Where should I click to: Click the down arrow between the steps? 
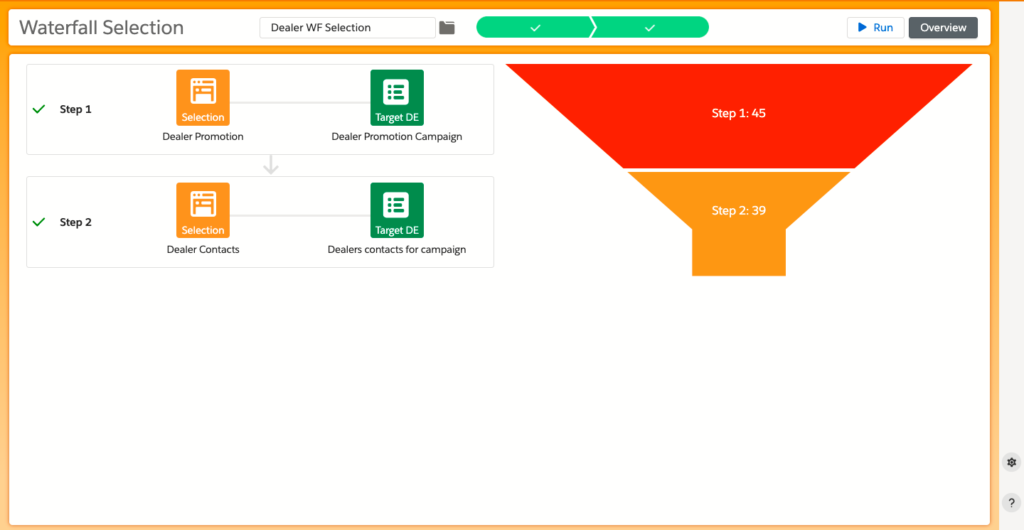(x=270, y=166)
